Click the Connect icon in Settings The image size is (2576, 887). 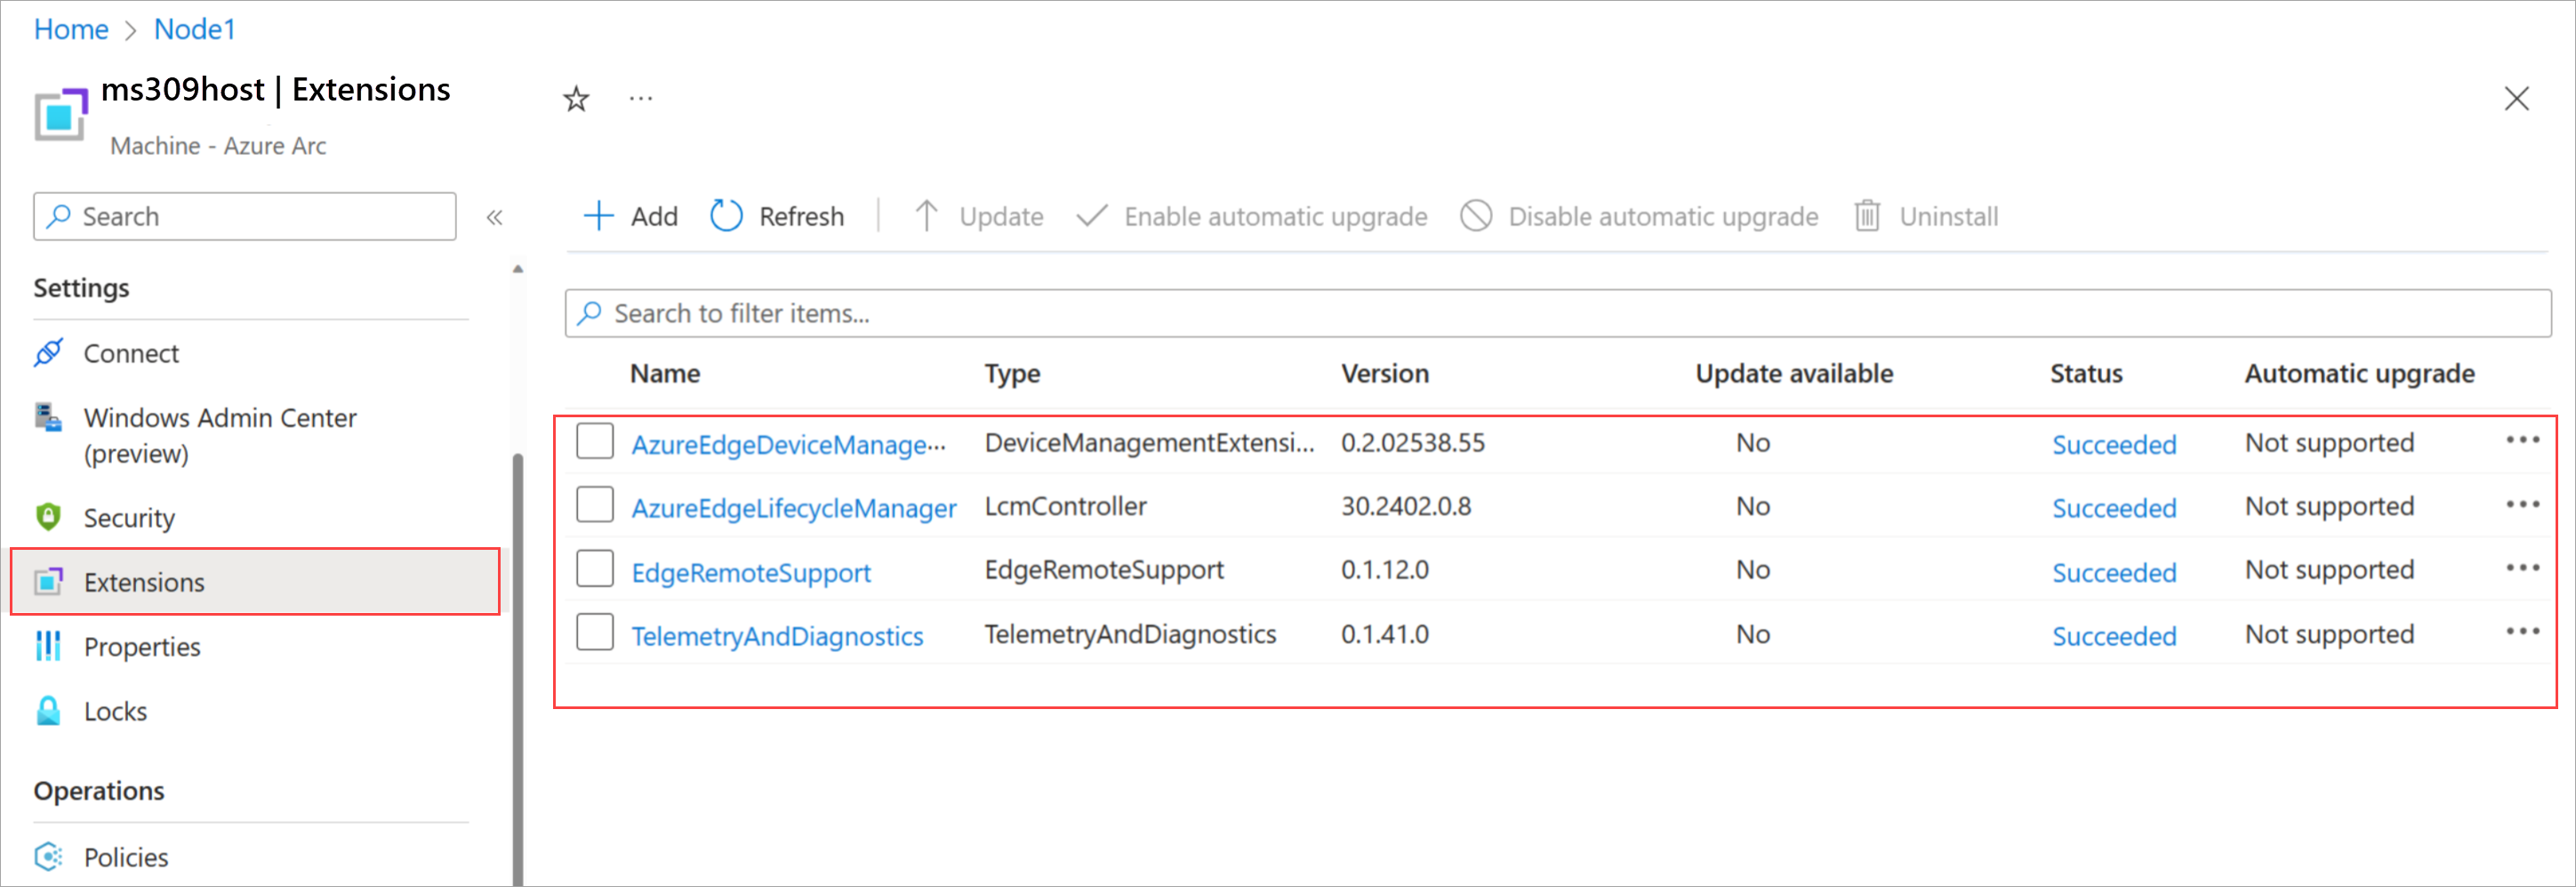pyautogui.click(x=48, y=353)
